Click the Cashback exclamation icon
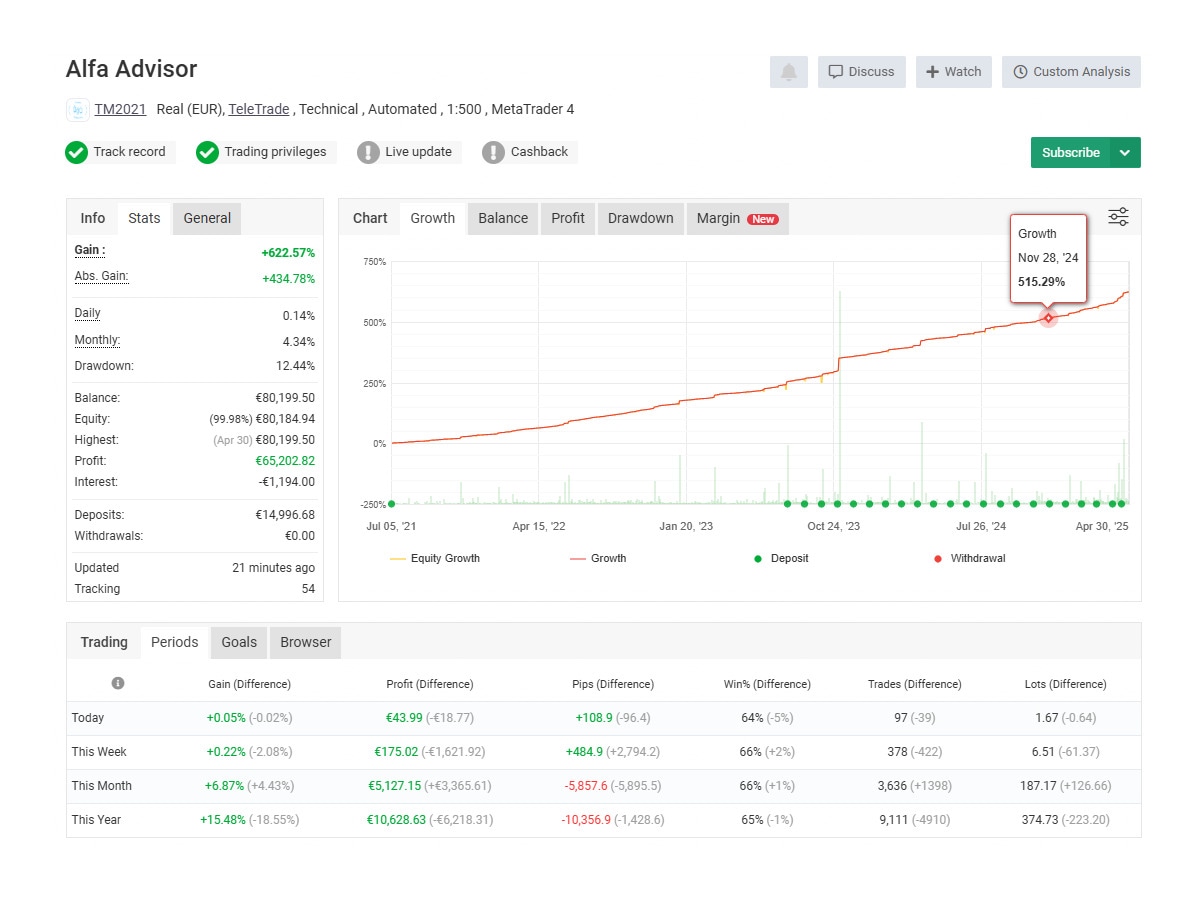 [493, 152]
